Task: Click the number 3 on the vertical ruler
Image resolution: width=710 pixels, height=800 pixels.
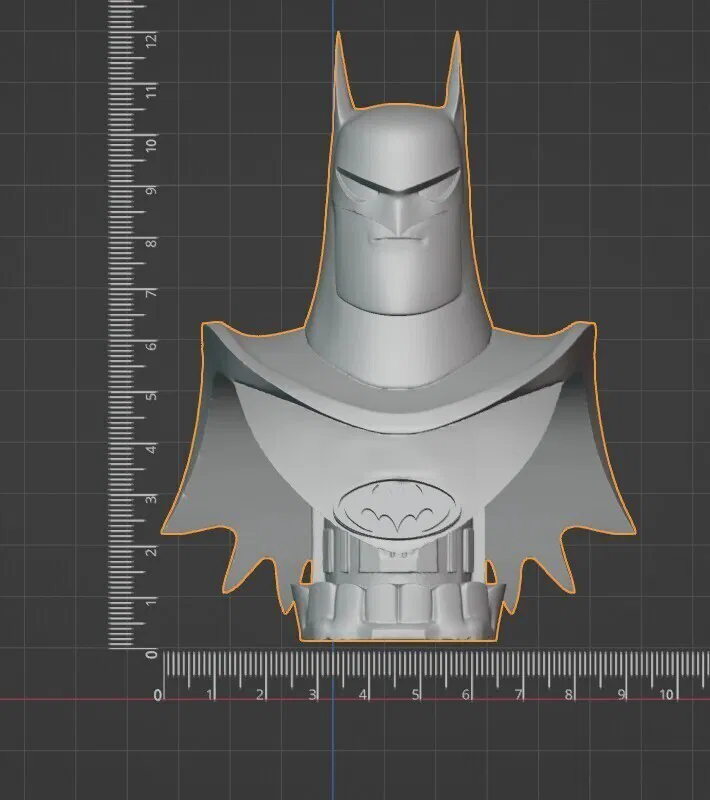Action: click(x=151, y=499)
